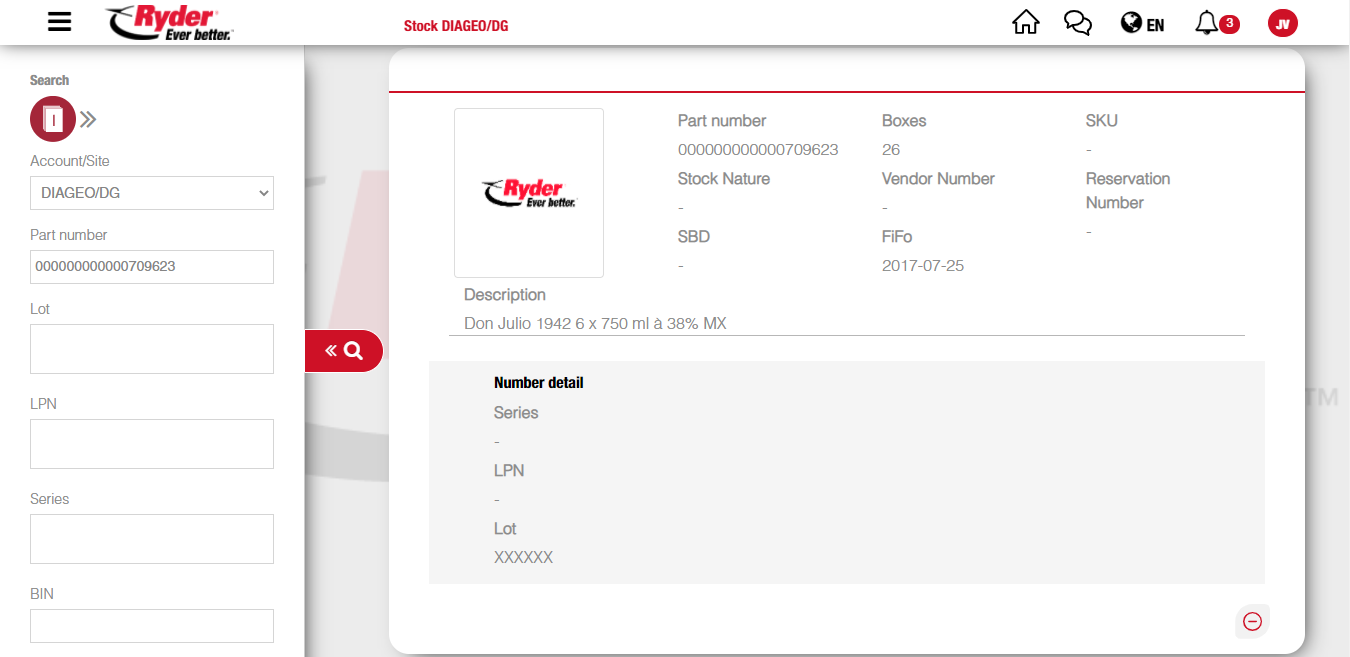Viewport: 1350px width, 657px height.
Task: Click into the Part number field
Action: 152,267
